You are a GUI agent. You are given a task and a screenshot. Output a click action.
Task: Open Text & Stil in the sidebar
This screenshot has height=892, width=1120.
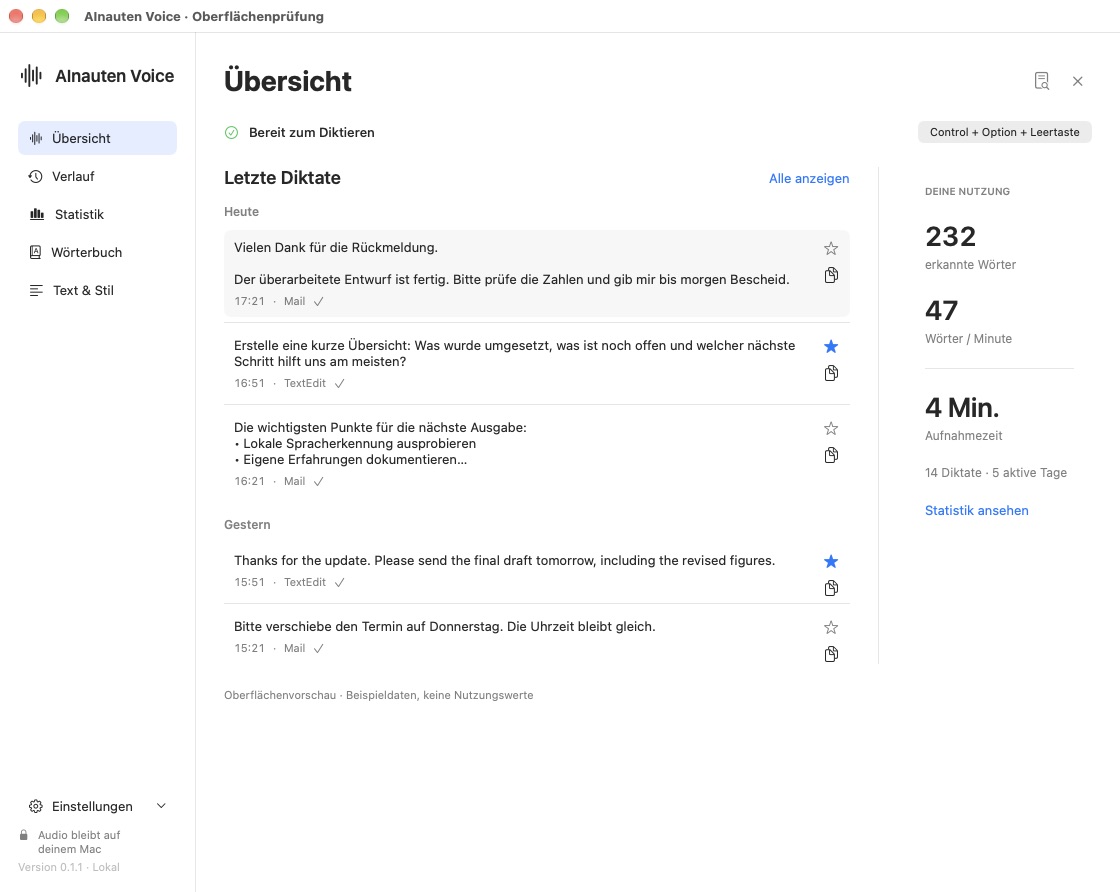(x=97, y=291)
